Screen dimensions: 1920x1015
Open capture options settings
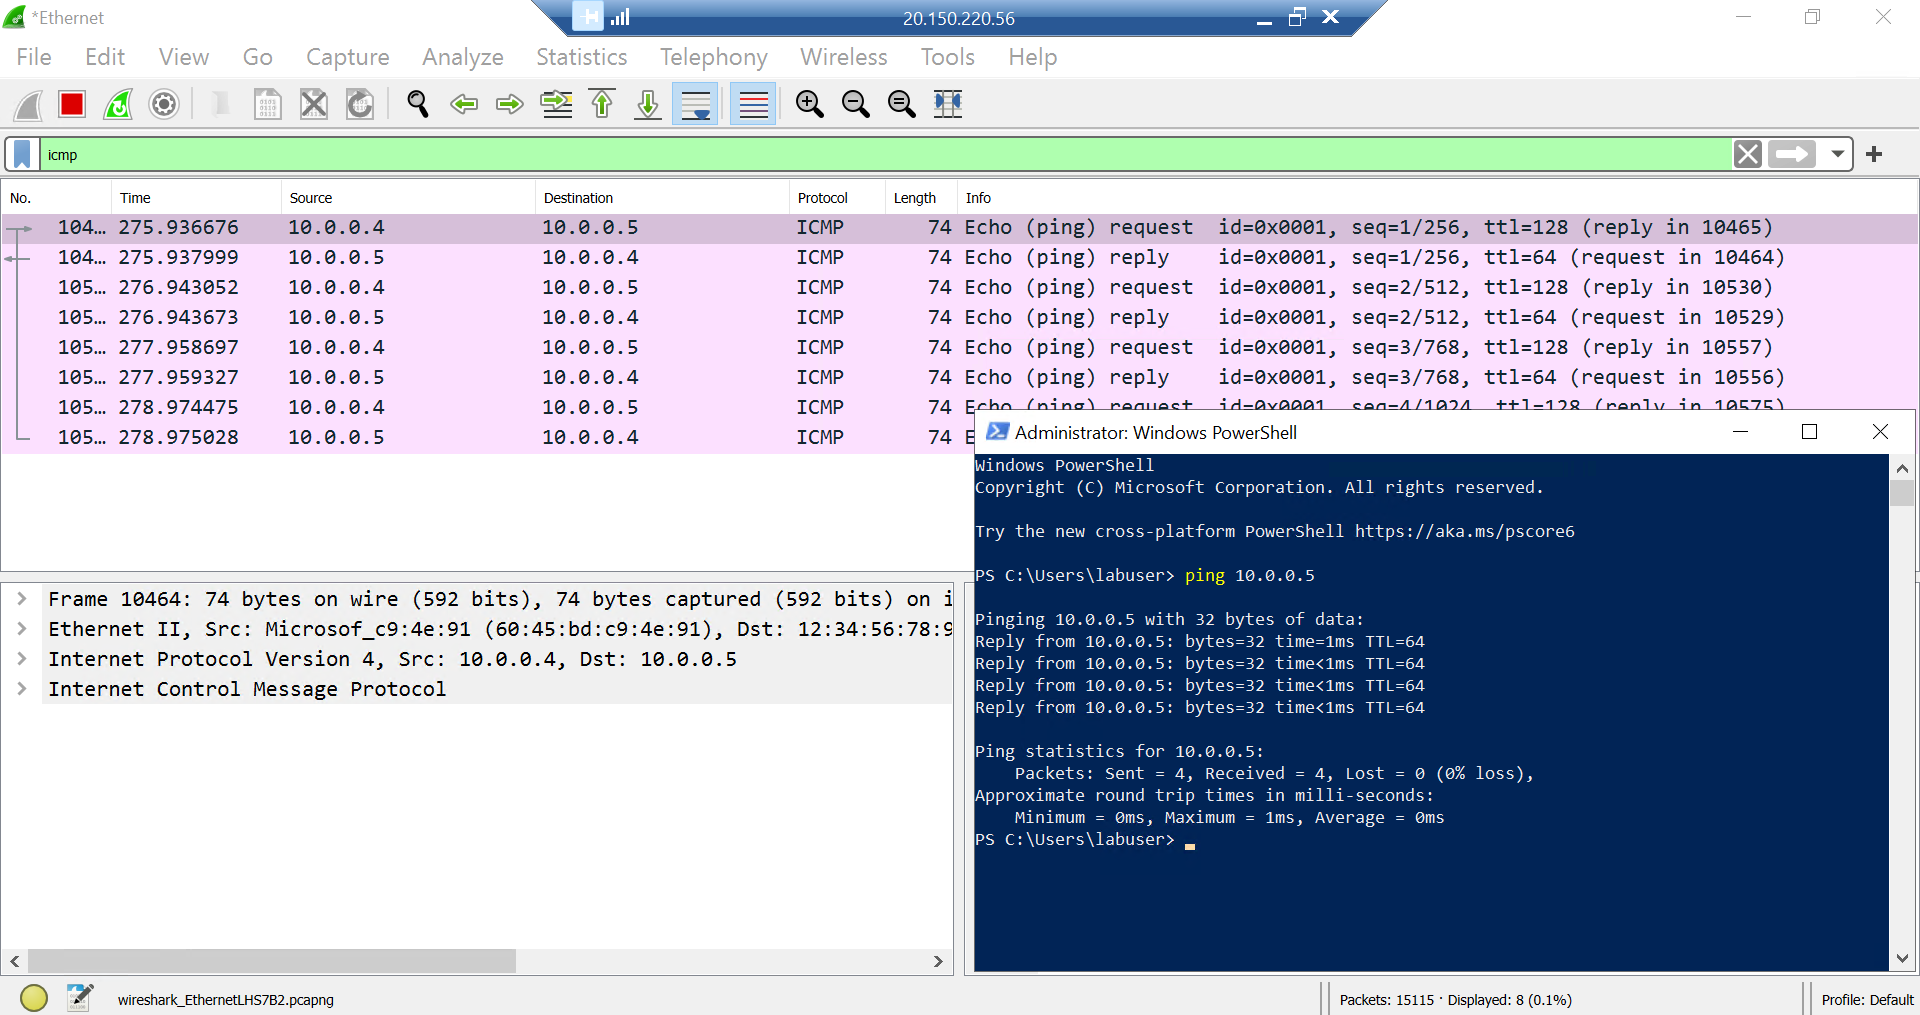coord(163,104)
